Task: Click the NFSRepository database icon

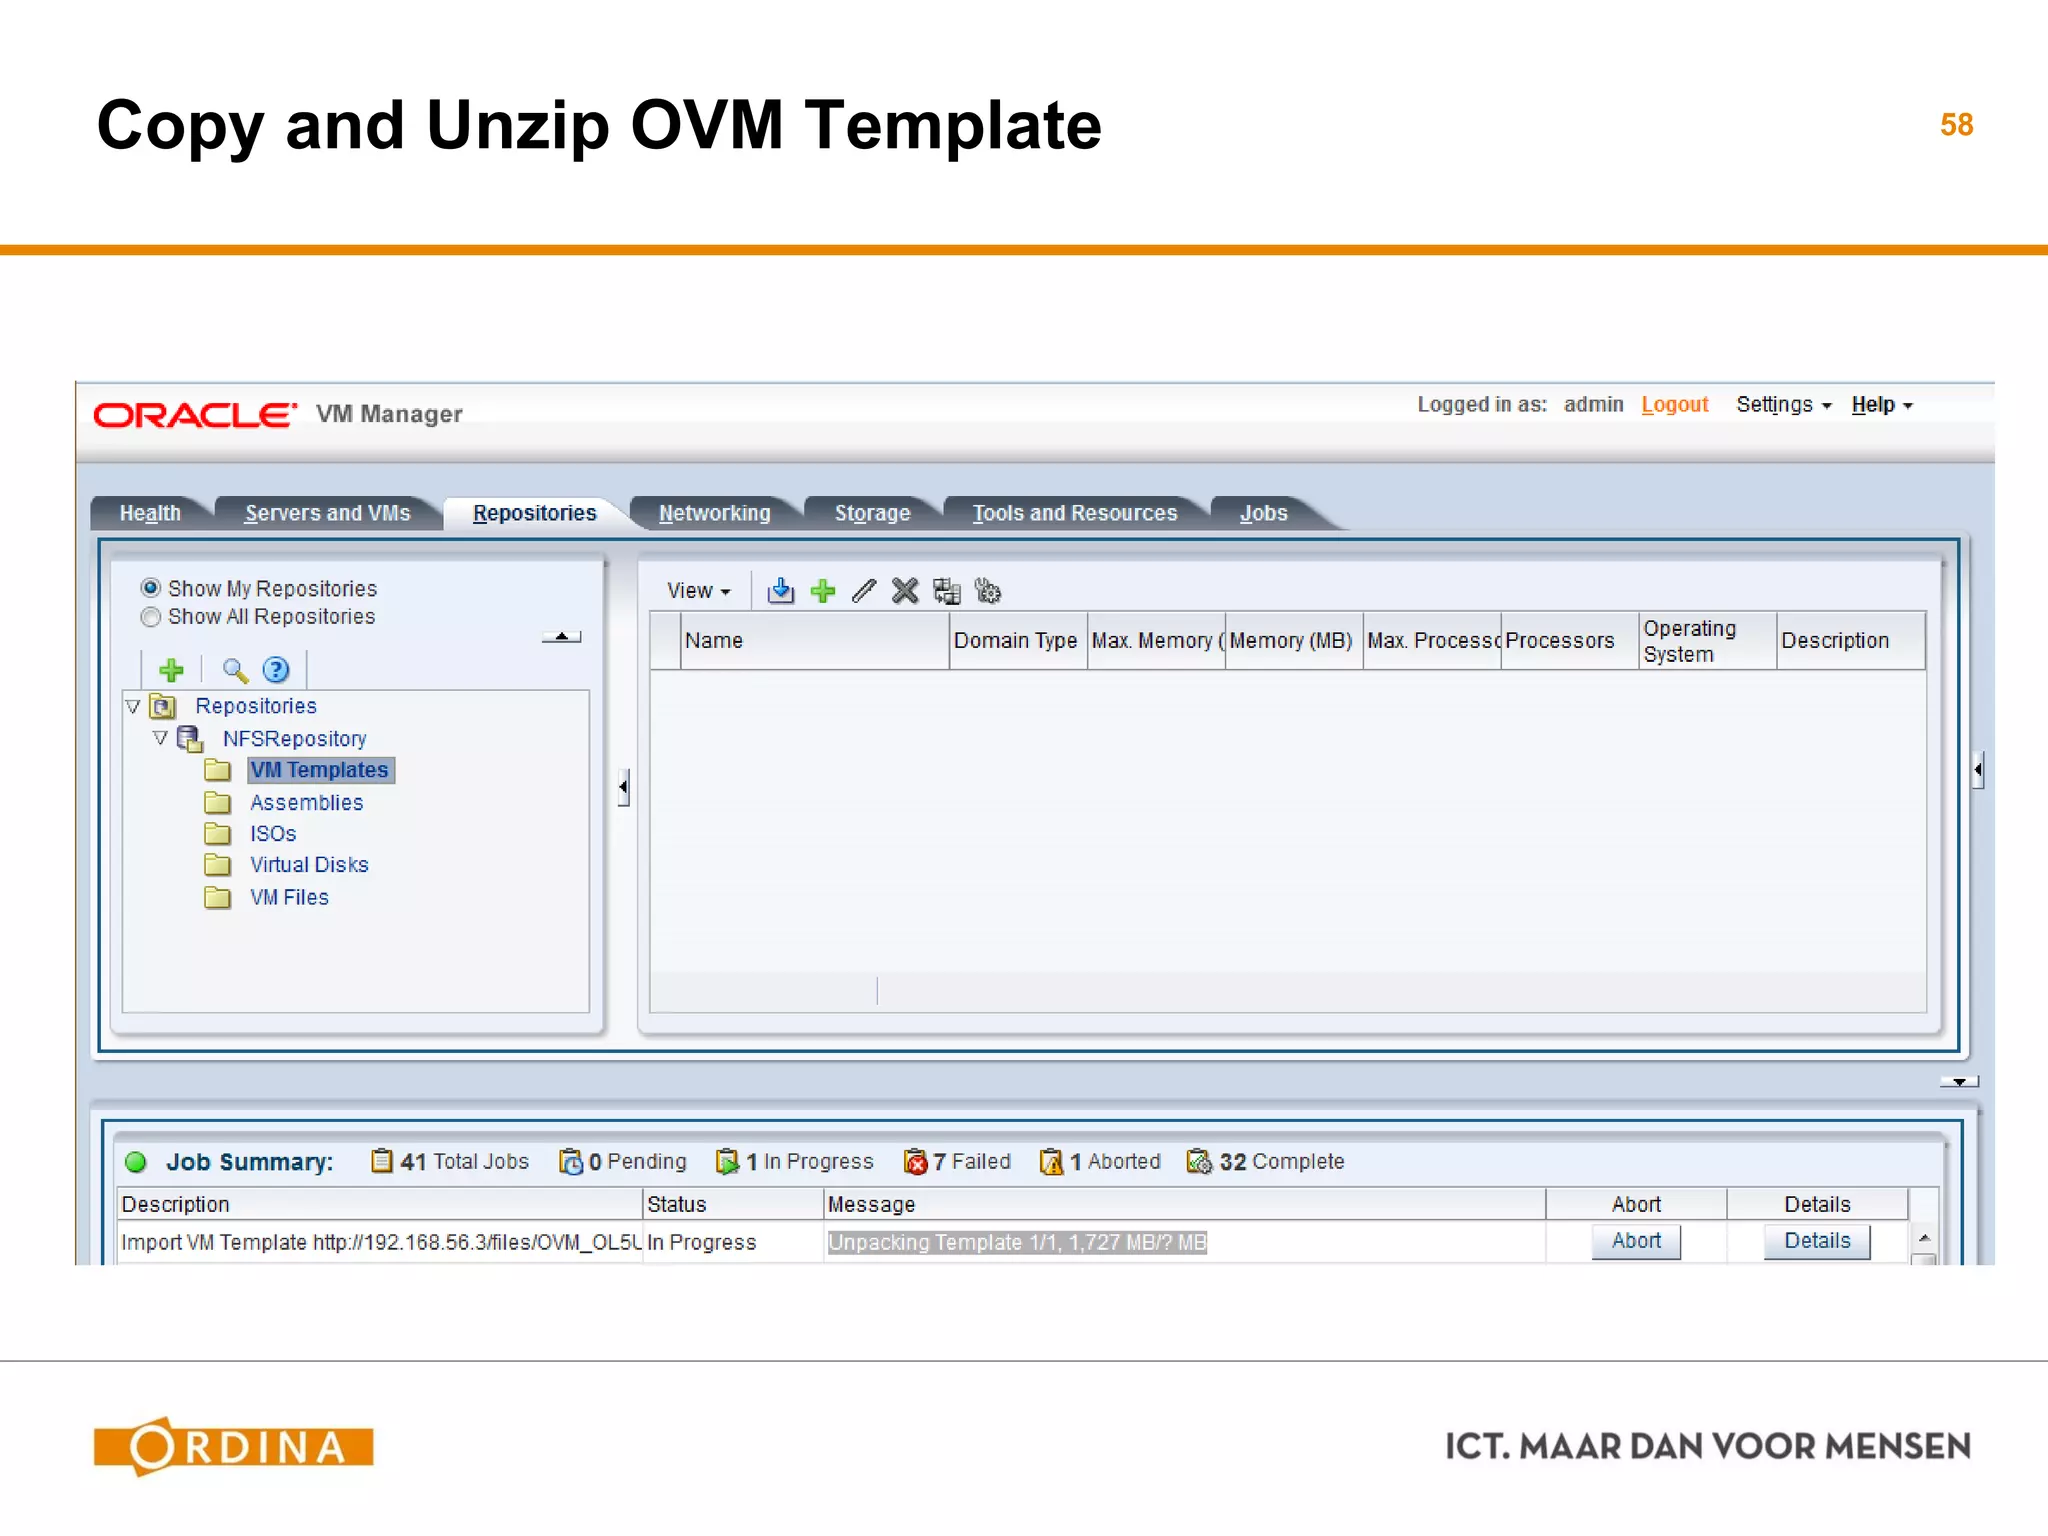Action: 190,739
